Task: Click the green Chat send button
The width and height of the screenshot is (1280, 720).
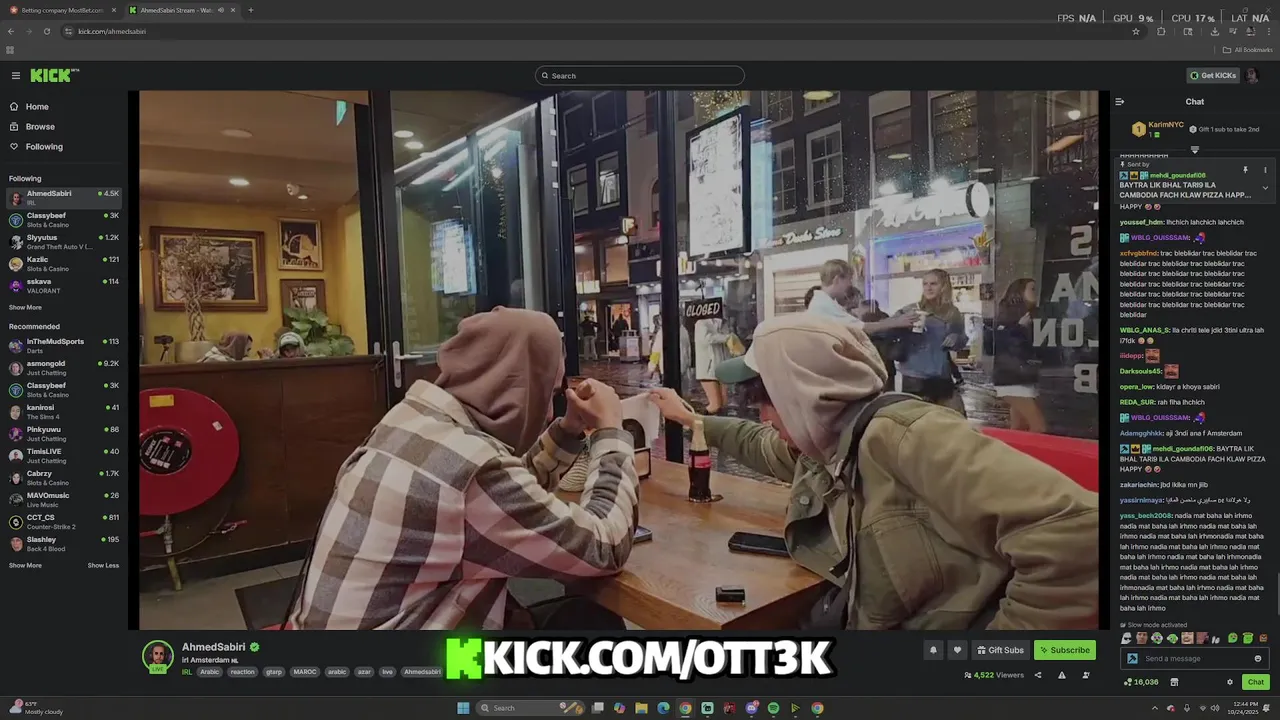Action: click(x=1255, y=682)
